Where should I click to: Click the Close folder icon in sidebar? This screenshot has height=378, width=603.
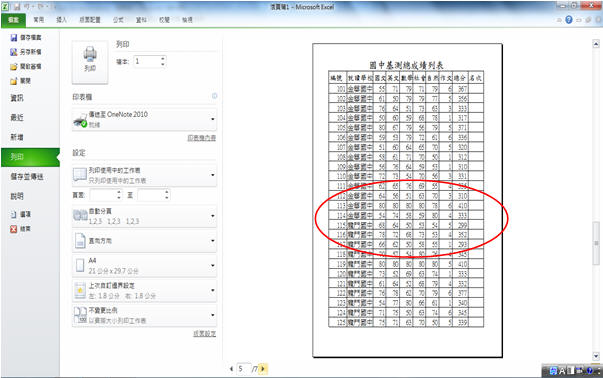14,81
